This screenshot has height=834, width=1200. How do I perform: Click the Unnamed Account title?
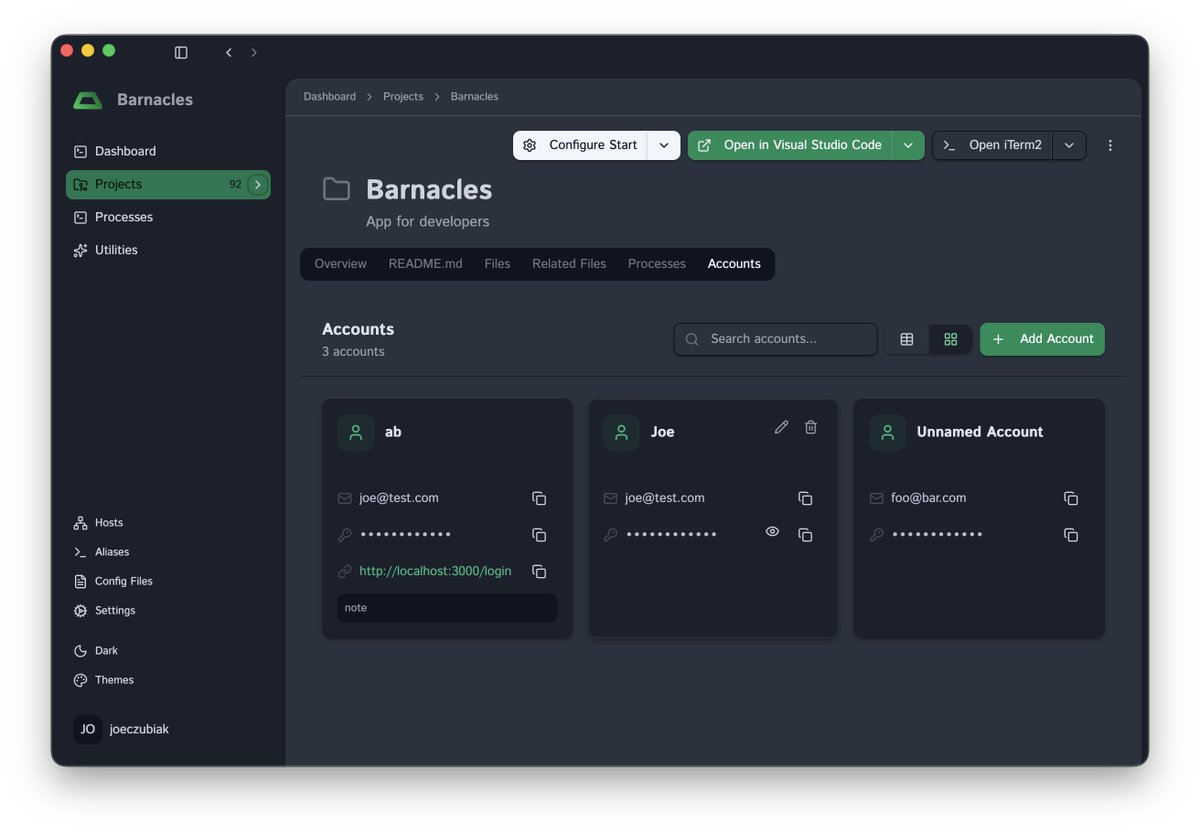pyautogui.click(x=980, y=432)
